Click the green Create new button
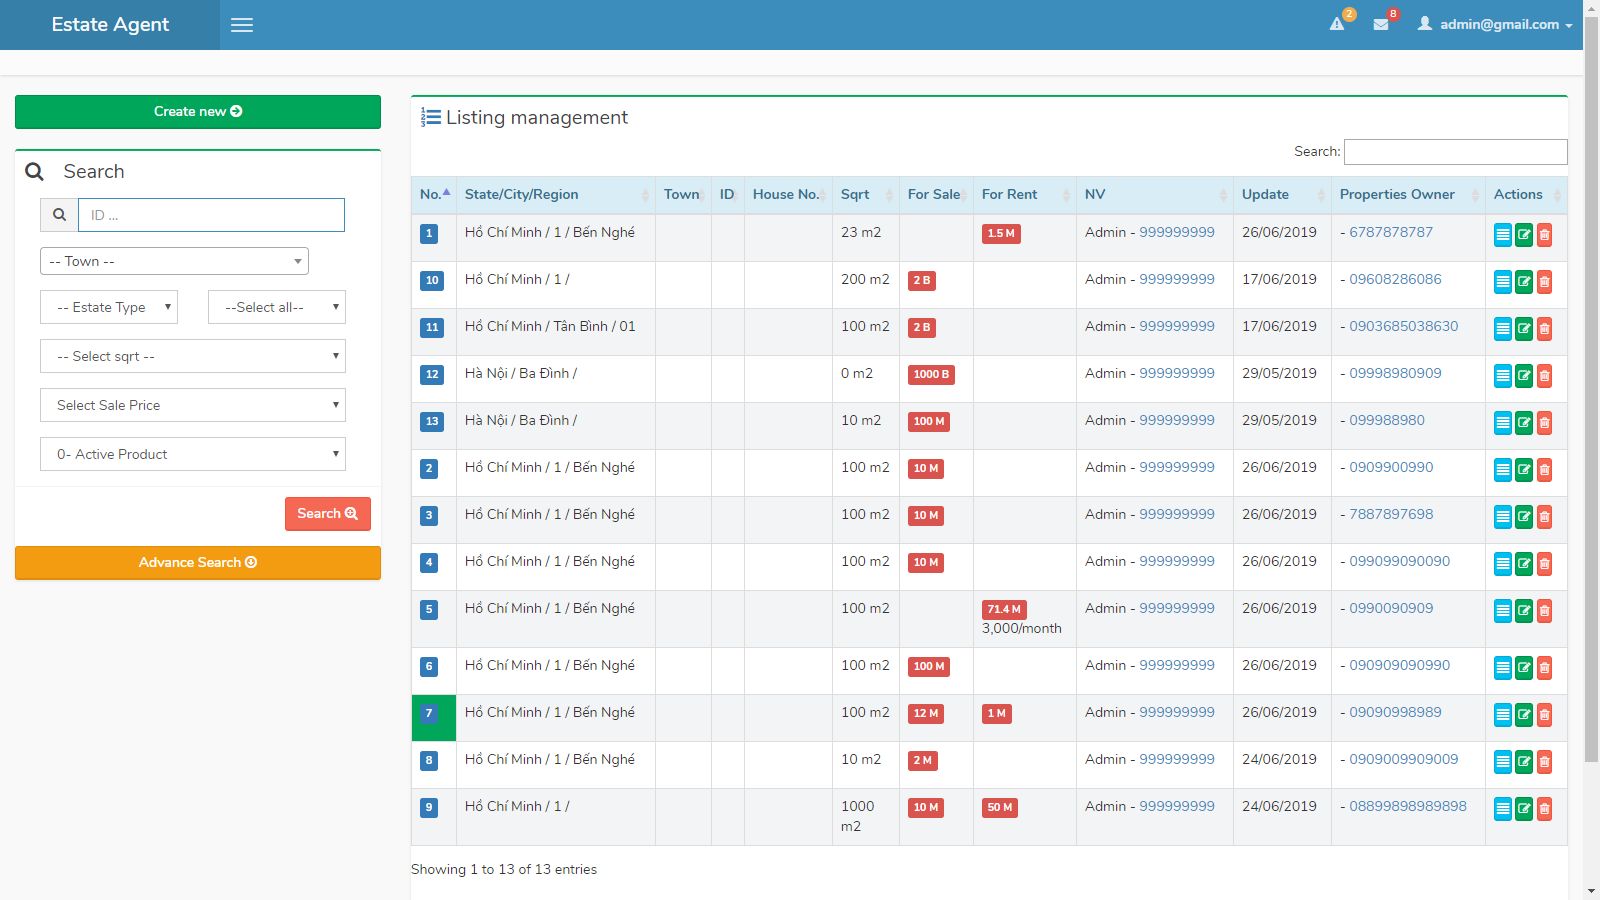The height and width of the screenshot is (900, 1600). click(198, 112)
